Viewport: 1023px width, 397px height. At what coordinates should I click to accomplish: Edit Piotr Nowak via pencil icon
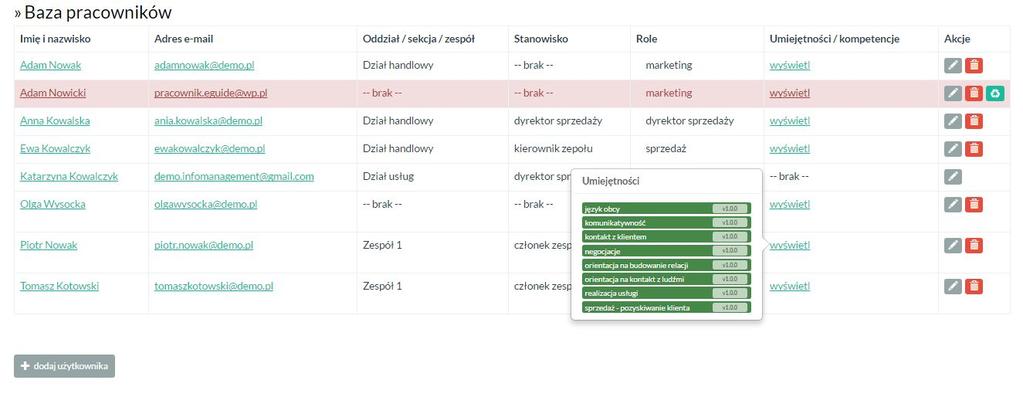tap(953, 245)
